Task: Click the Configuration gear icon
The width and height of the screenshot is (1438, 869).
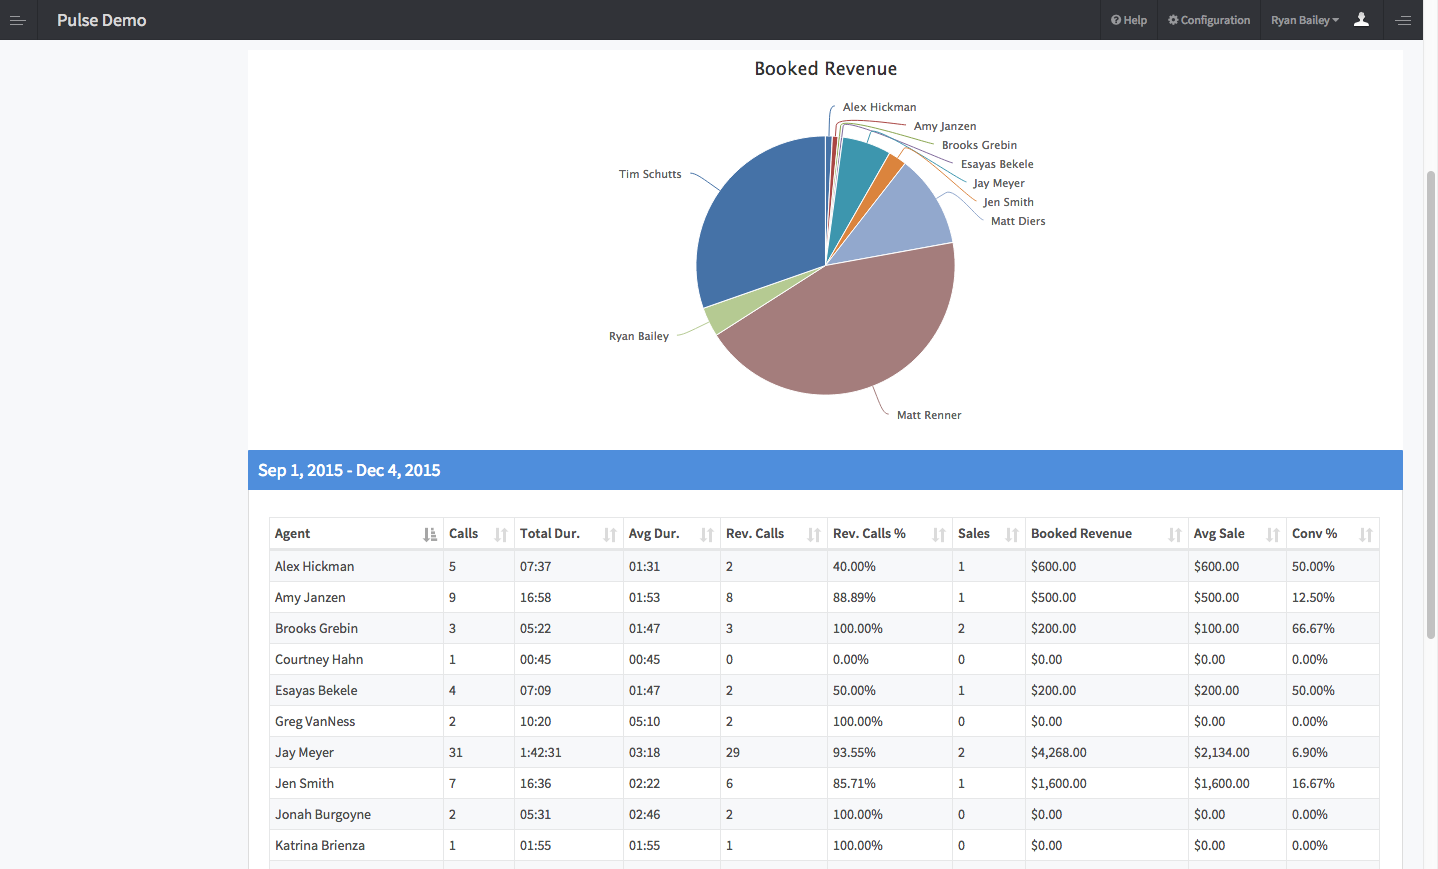Action: (1172, 20)
